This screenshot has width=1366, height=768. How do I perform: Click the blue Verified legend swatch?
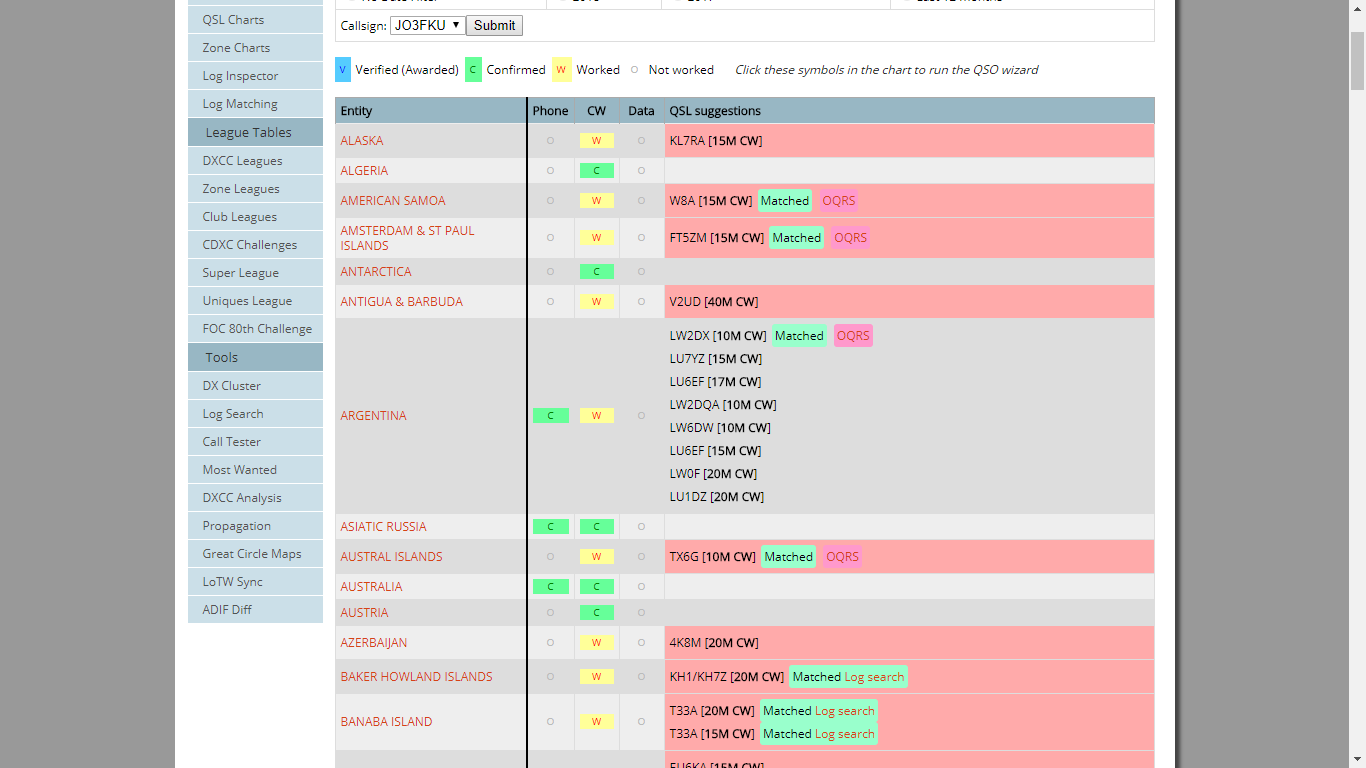[343, 70]
